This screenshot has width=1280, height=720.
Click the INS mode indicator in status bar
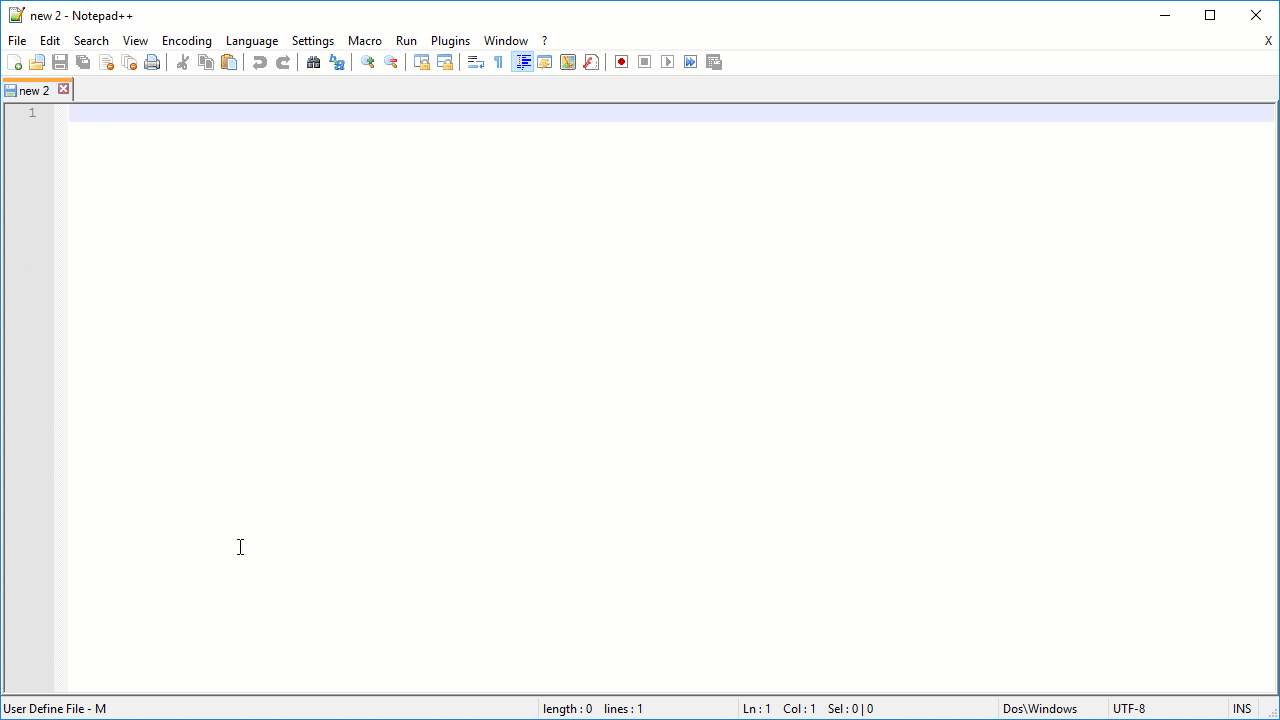(1242, 709)
